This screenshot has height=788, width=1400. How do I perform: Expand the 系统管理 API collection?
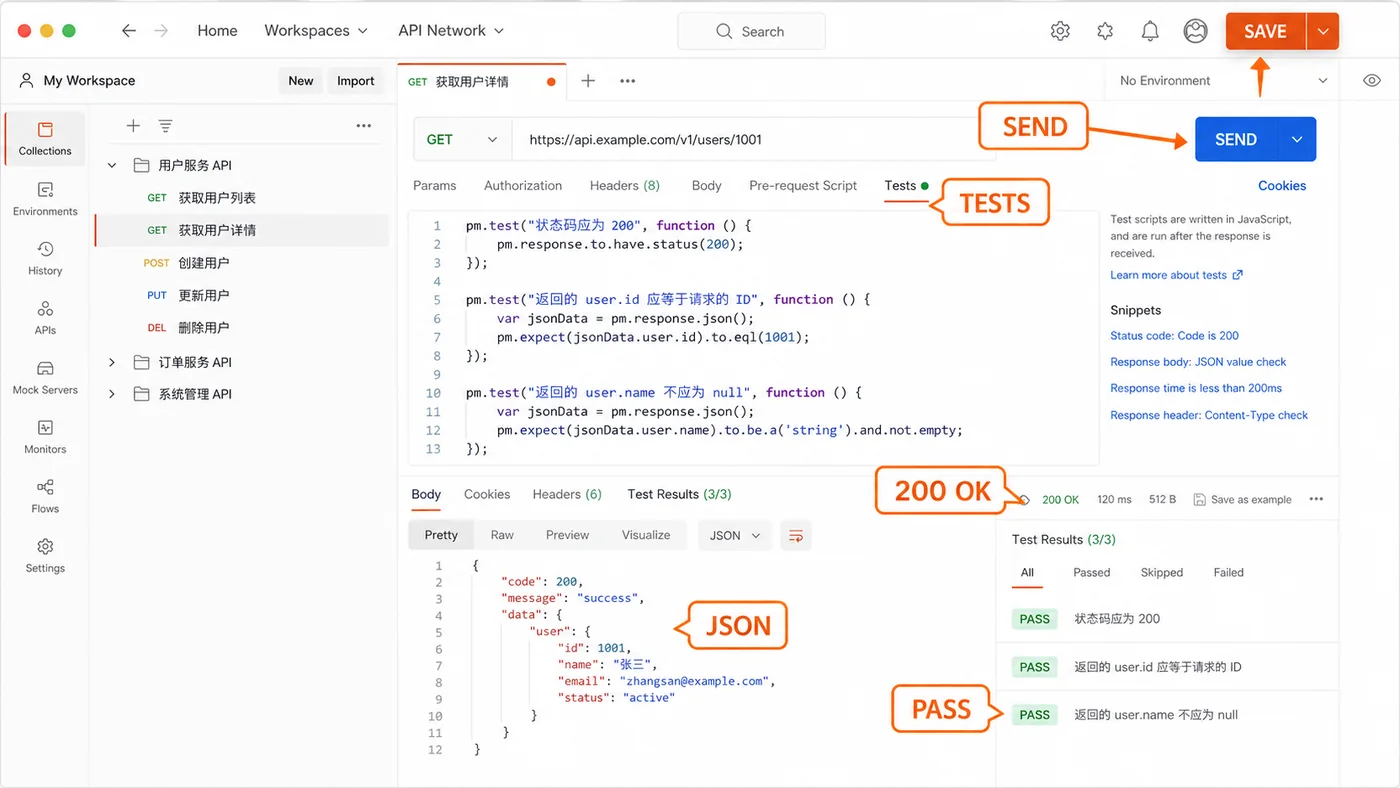click(112, 394)
